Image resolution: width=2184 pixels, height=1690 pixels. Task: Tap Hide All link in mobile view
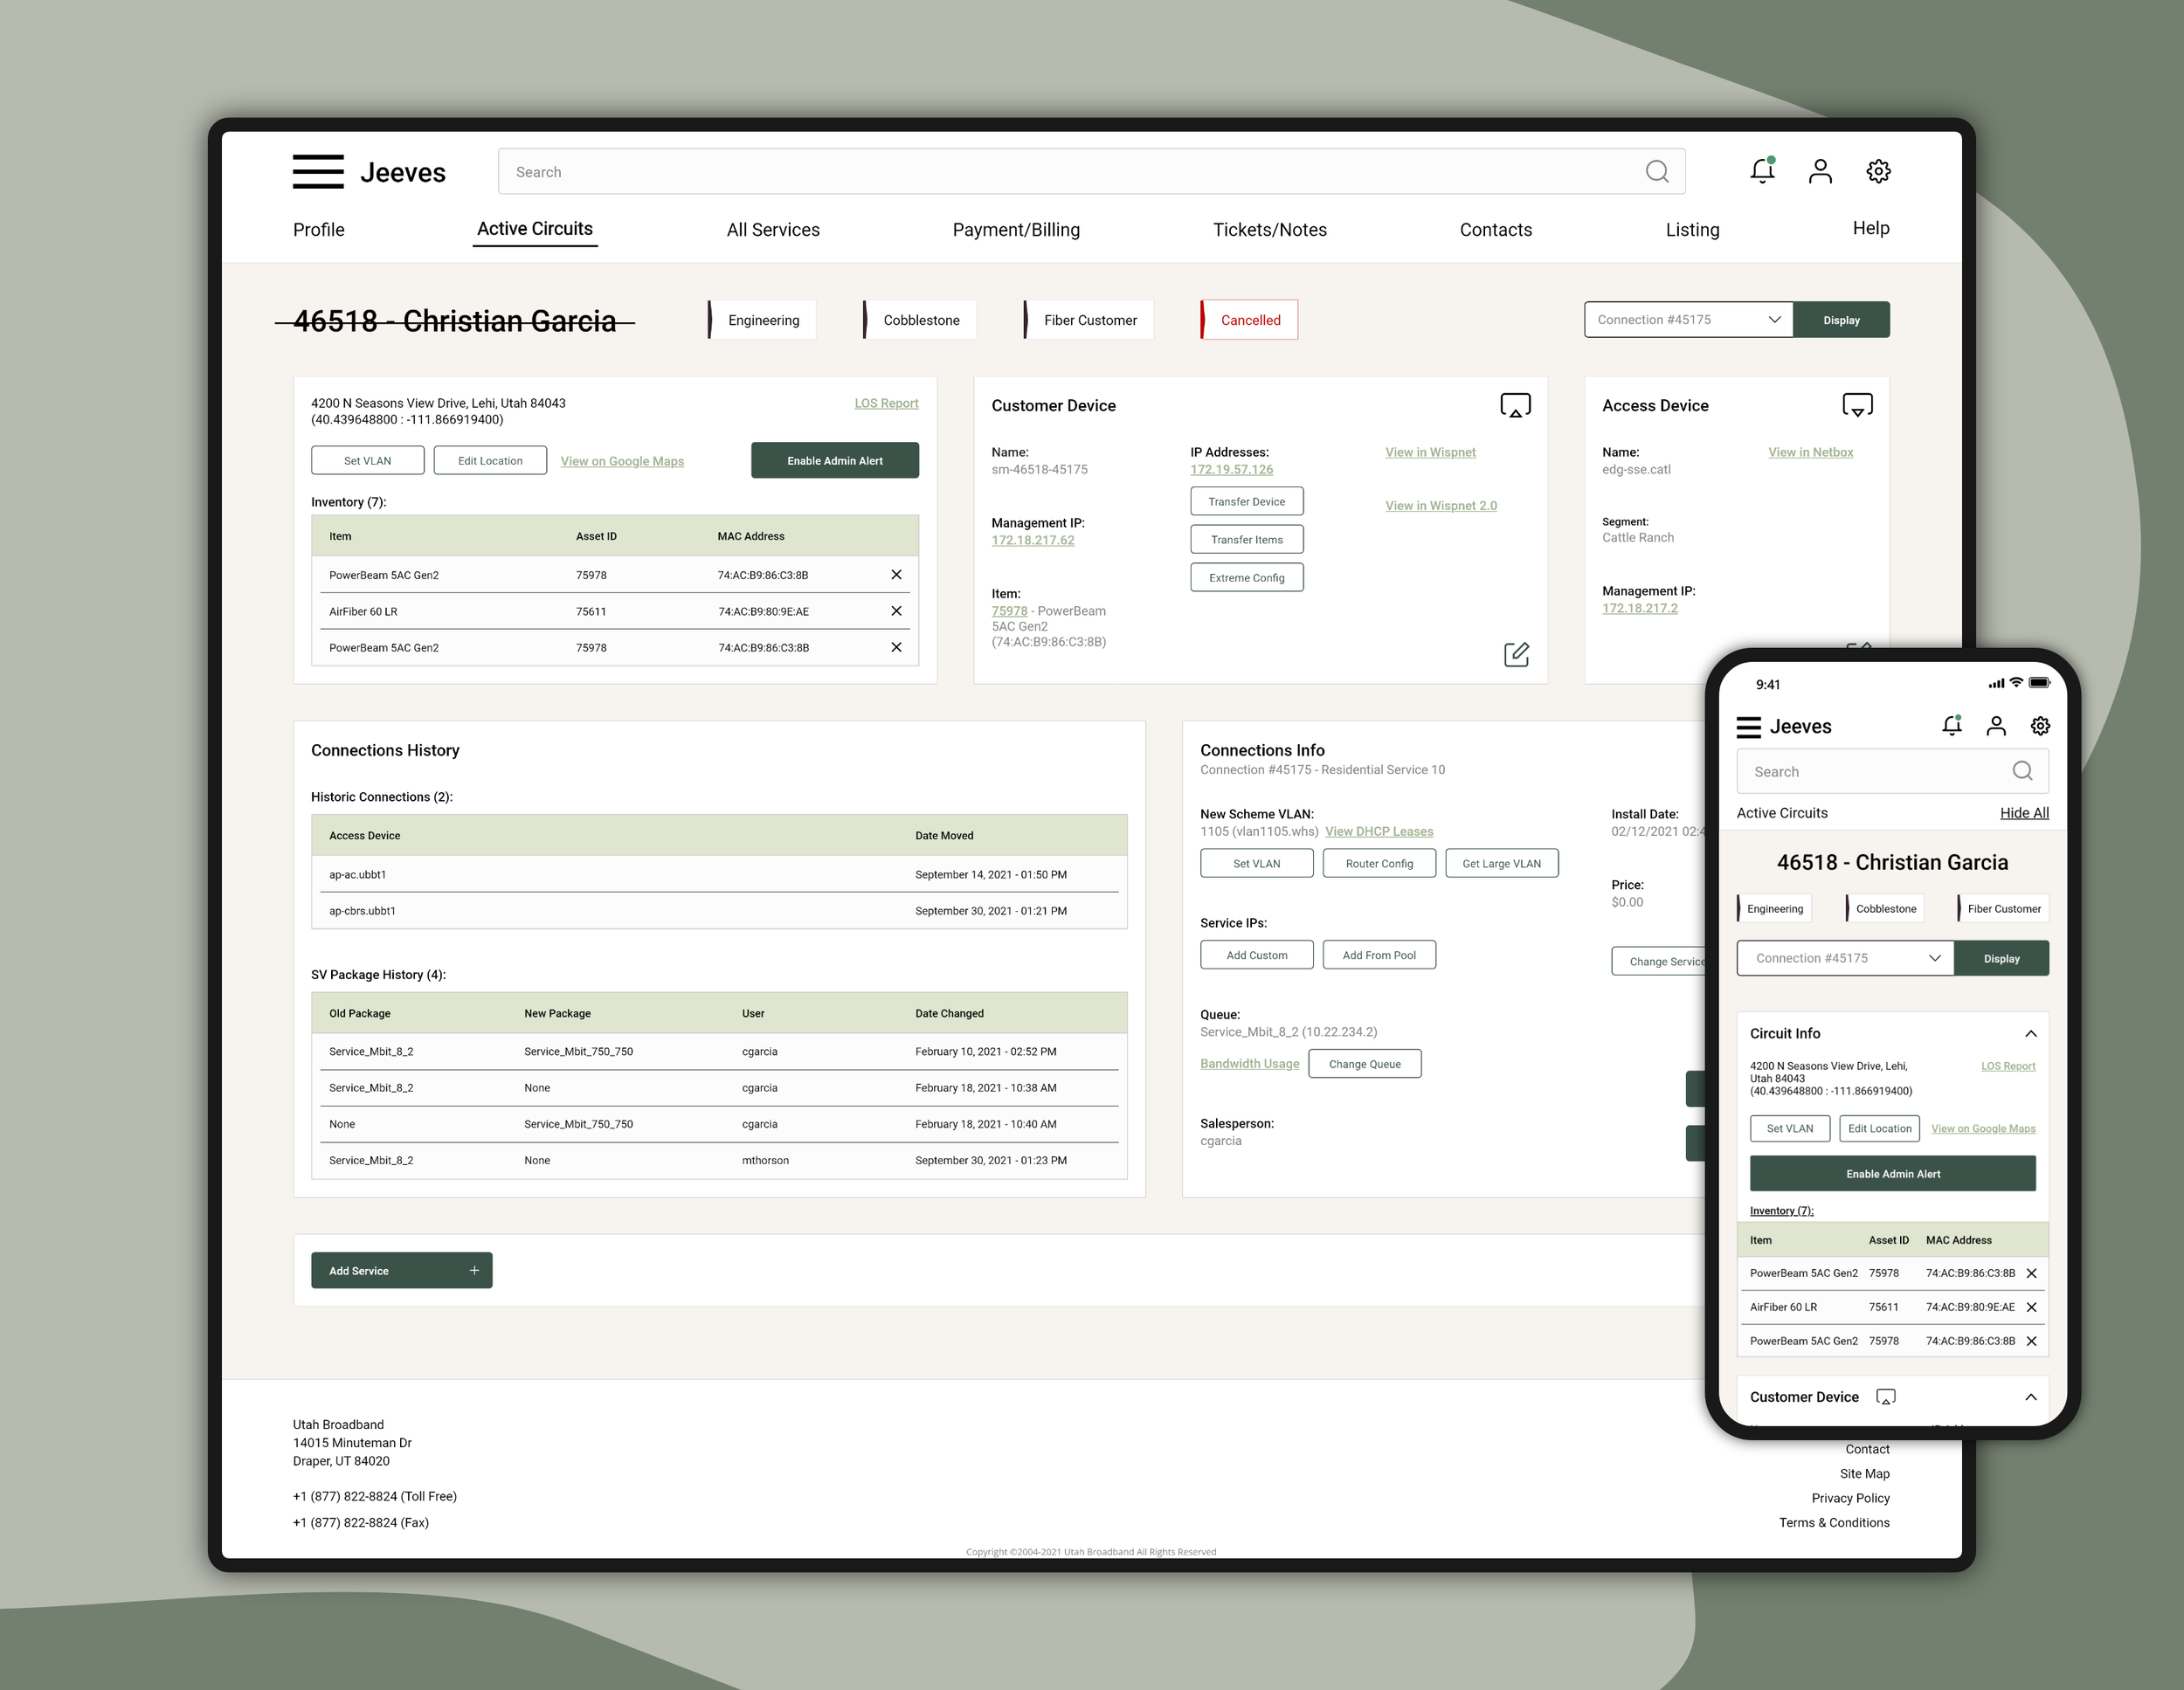(2023, 813)
